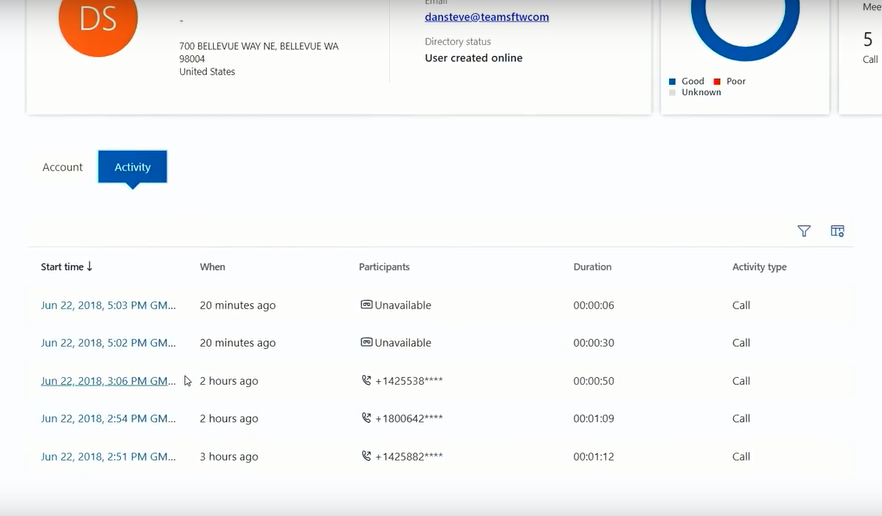Image resolution: width=882 pixels, height=516 pixels.
Task: Click device icon in 5:02 PM row
Action: tap(366, 343)
